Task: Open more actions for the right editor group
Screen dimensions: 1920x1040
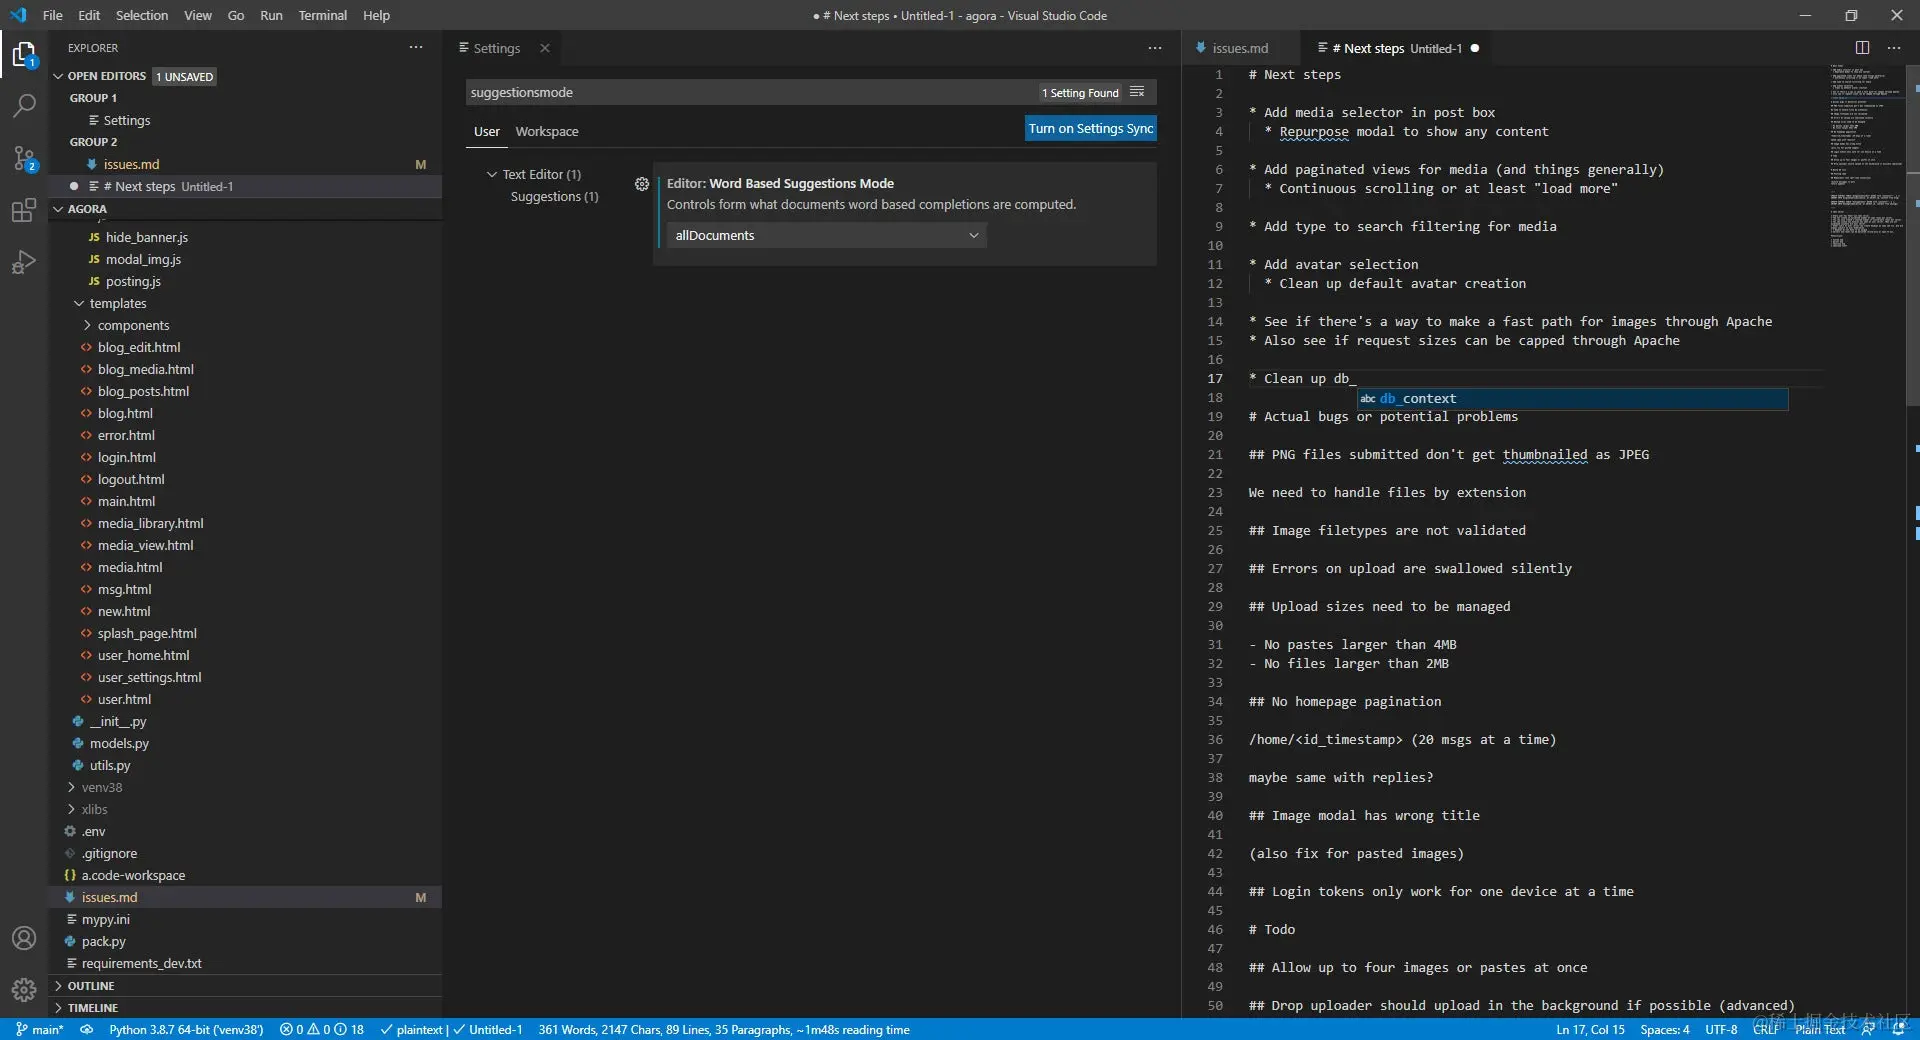Action: (1894, 48)
